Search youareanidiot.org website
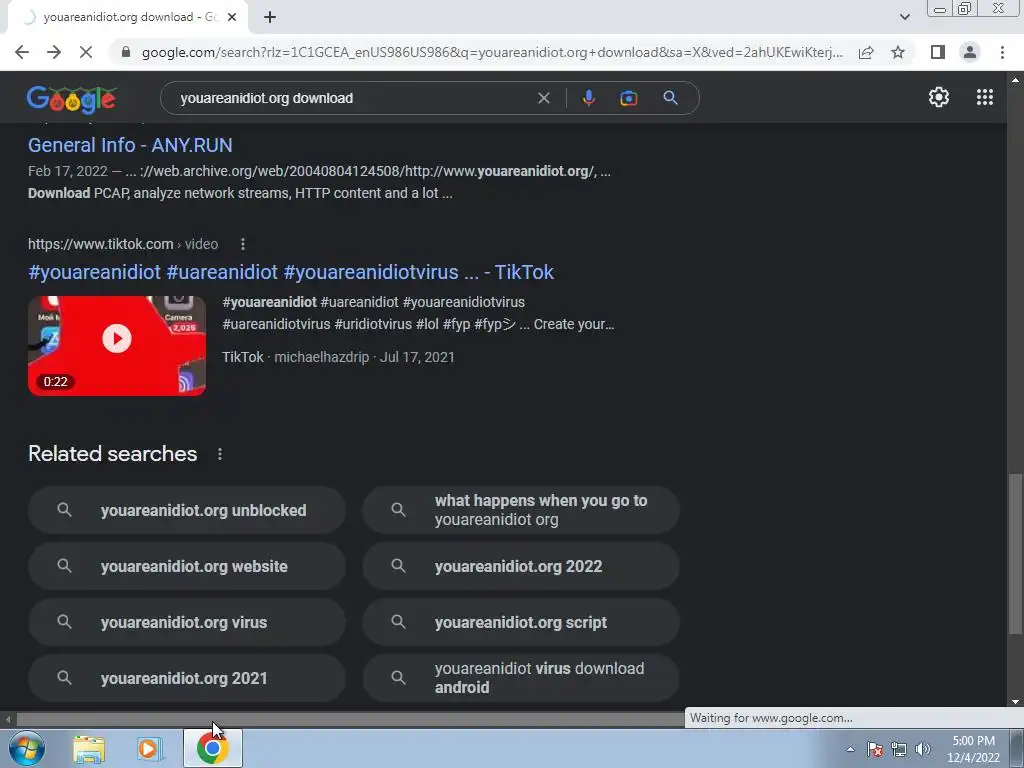Image resolution: width=1024 pixels, height=768 pixels. click(187, 566)
